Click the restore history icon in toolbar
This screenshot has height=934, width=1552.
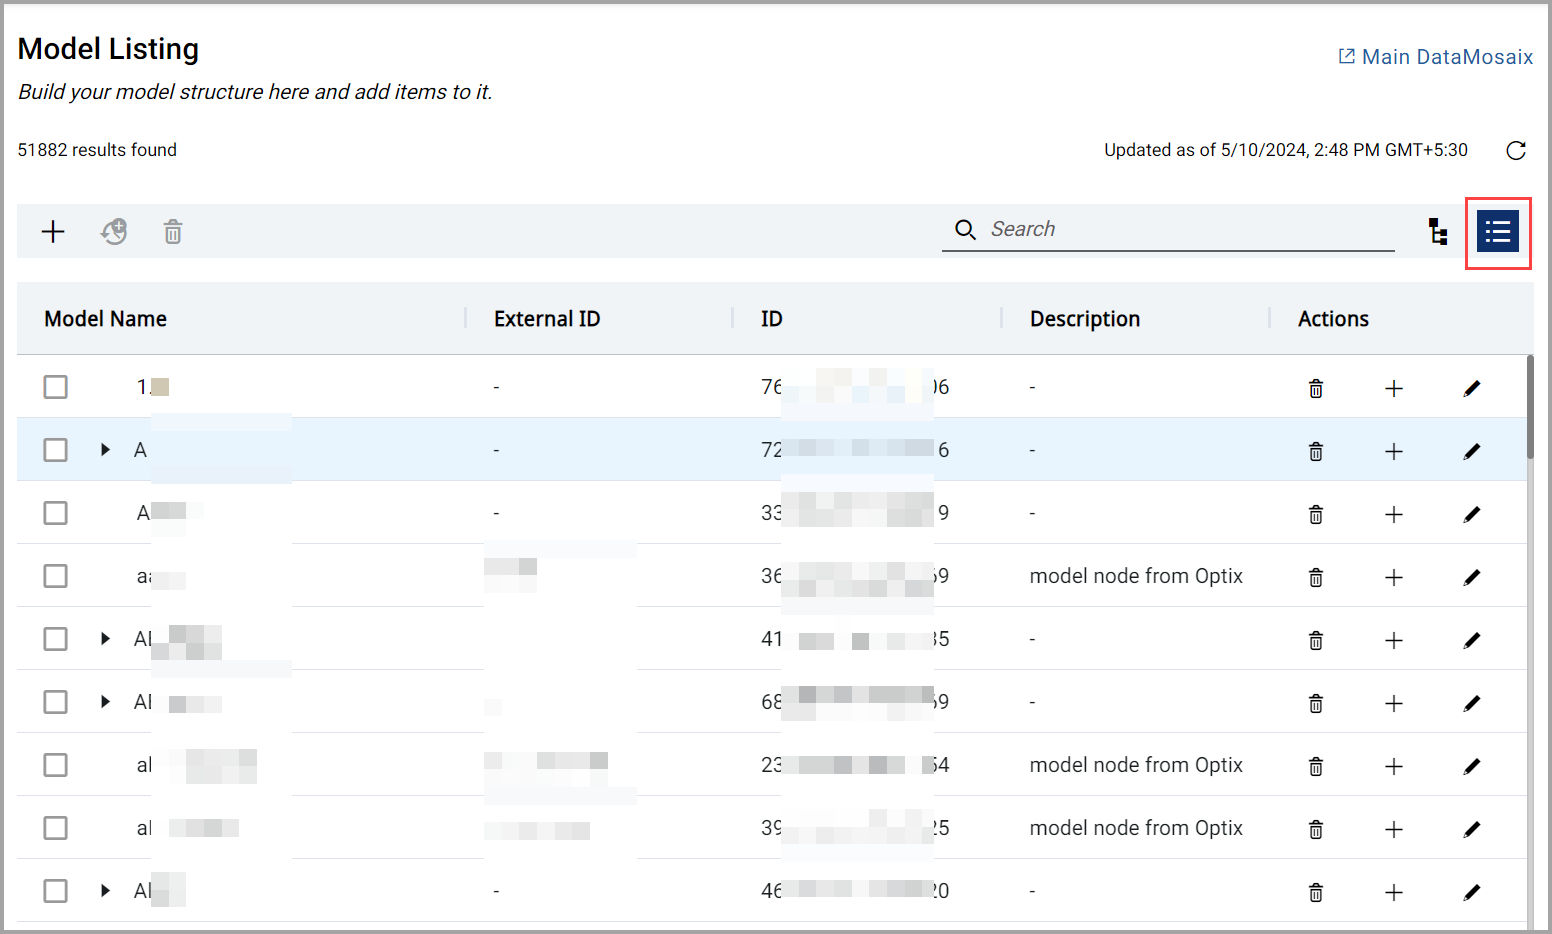(x=114, y=232)
